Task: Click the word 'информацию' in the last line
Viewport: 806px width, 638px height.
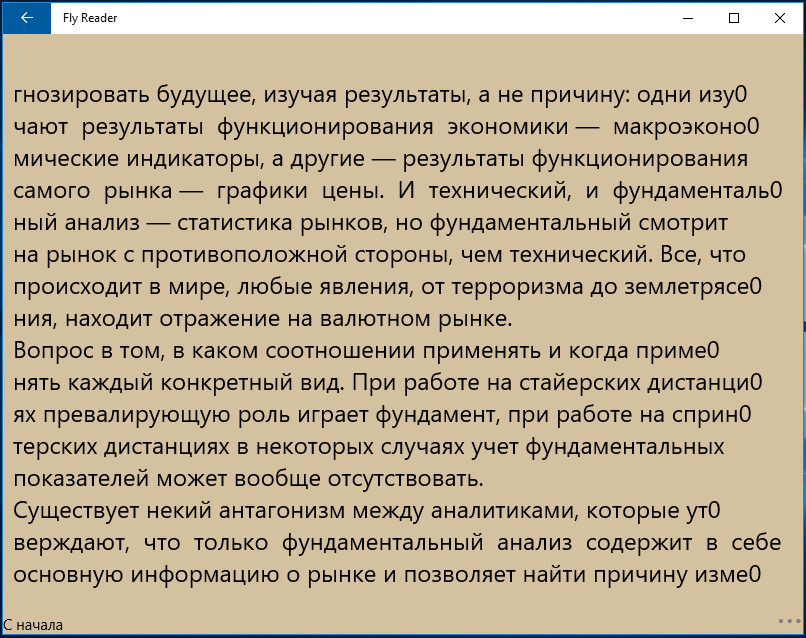Action: click(x=205, y=575)
